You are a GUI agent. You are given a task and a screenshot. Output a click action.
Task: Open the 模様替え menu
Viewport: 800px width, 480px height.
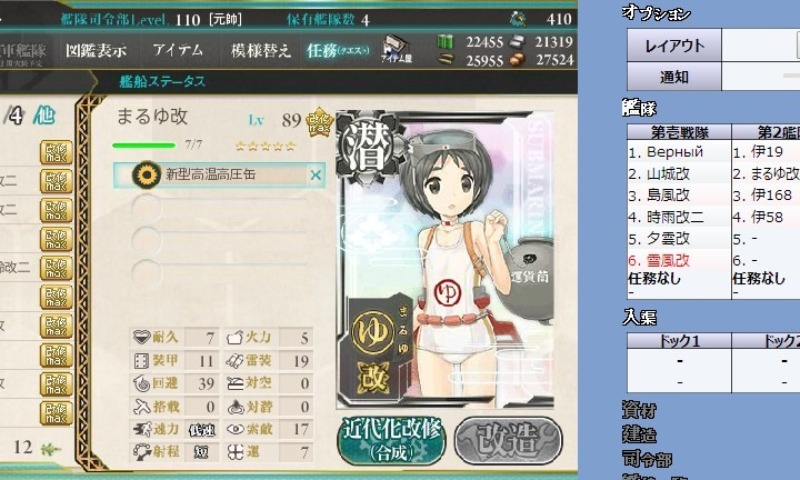260,50
